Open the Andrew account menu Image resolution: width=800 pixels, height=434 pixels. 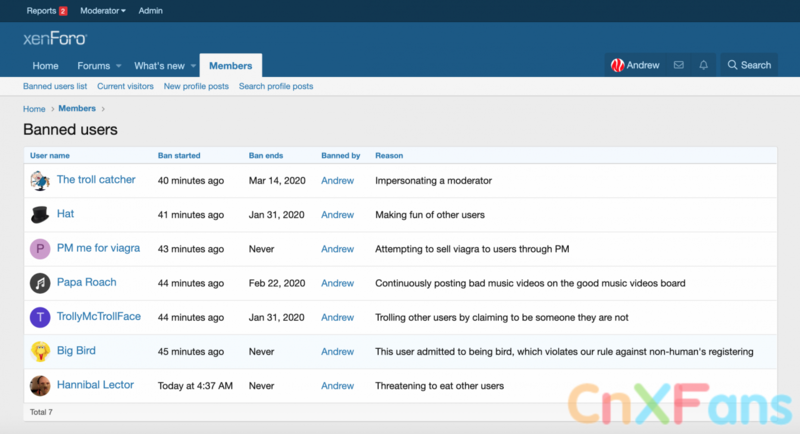635,65
